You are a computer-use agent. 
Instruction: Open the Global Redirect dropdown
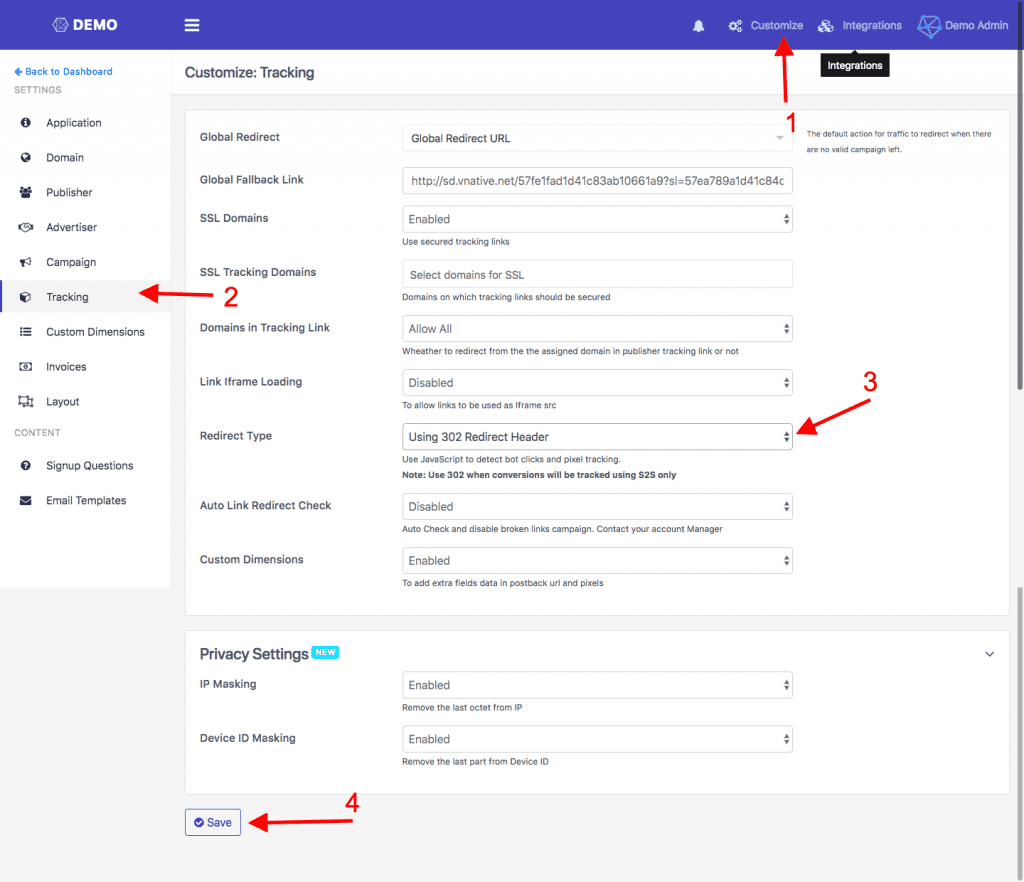point(597,138)
